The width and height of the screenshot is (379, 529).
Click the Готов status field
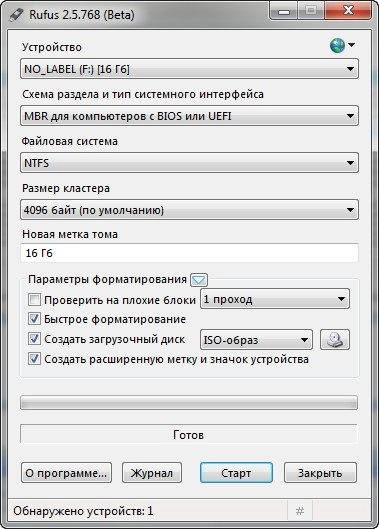click(x=189, y=434)
